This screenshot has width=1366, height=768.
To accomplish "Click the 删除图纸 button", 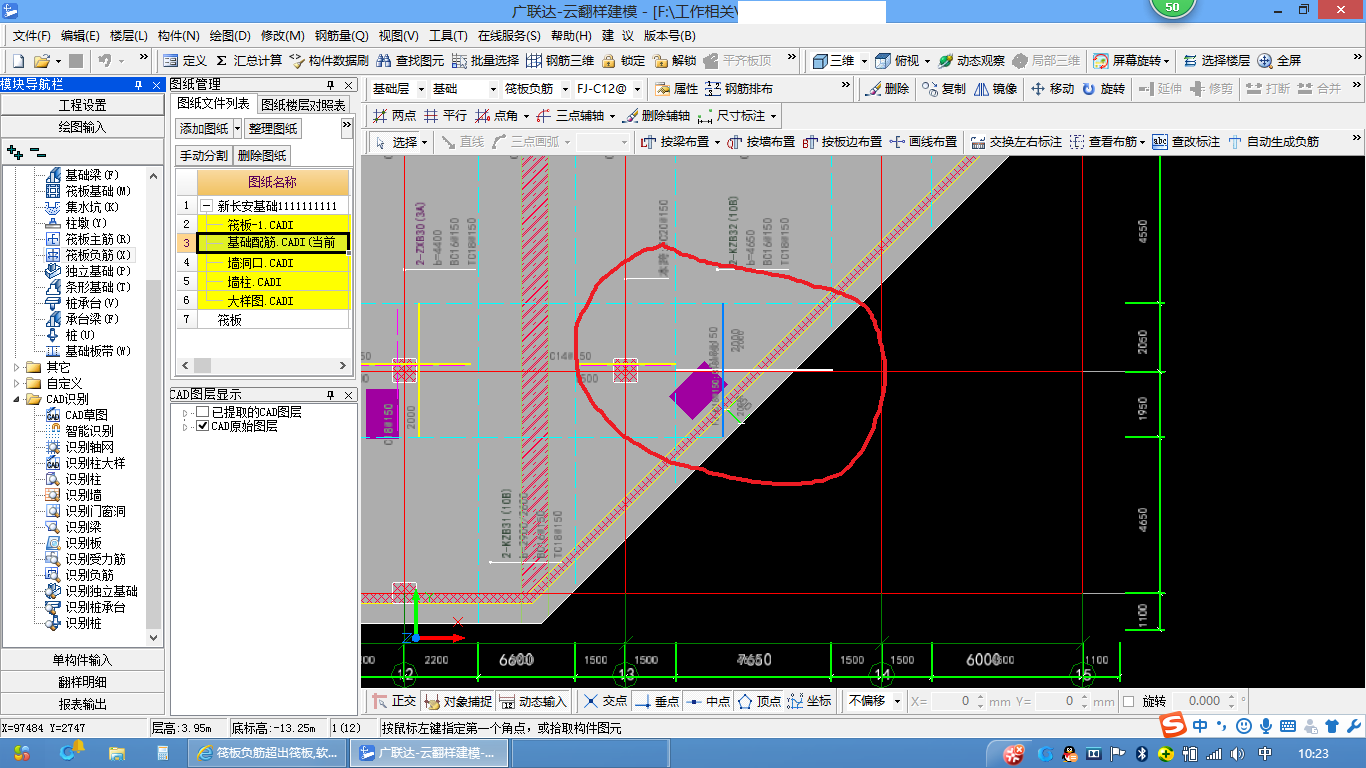I will [262, 155].
